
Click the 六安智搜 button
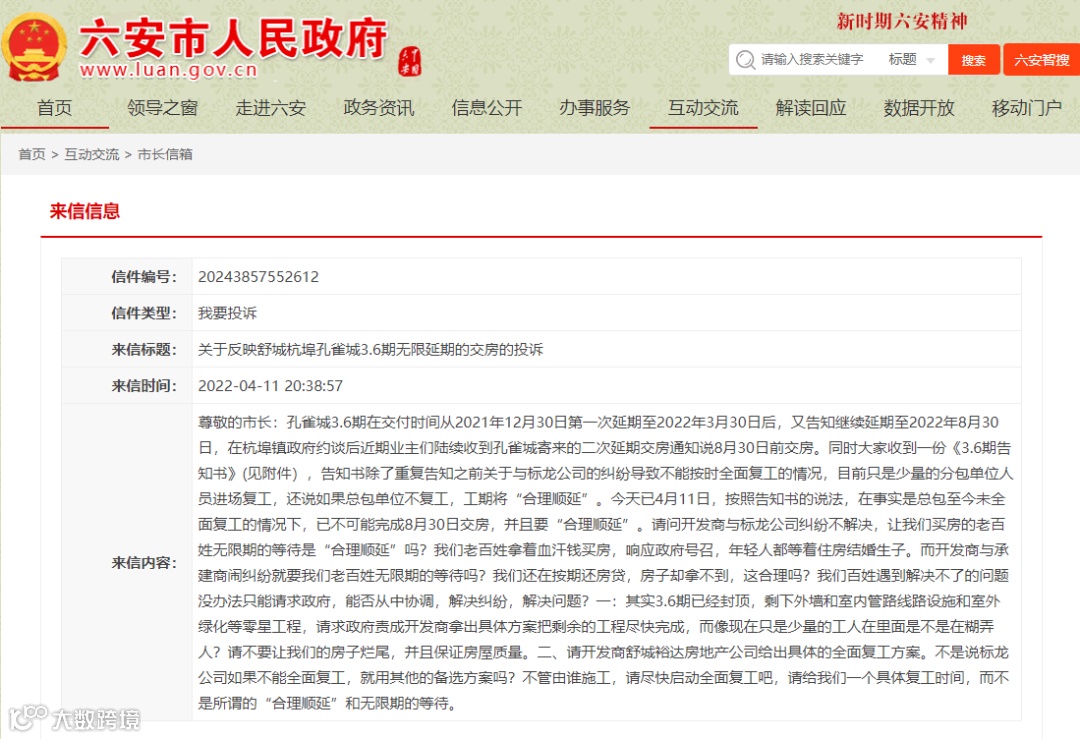click(1041, 60)
